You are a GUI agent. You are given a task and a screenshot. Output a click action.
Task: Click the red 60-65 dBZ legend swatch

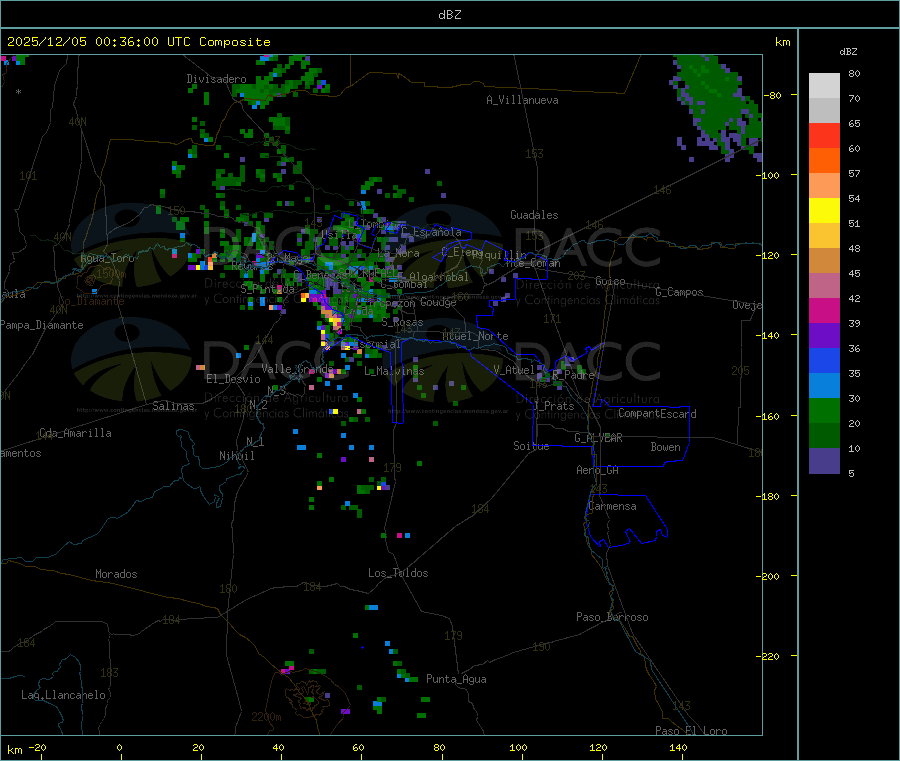824,135
